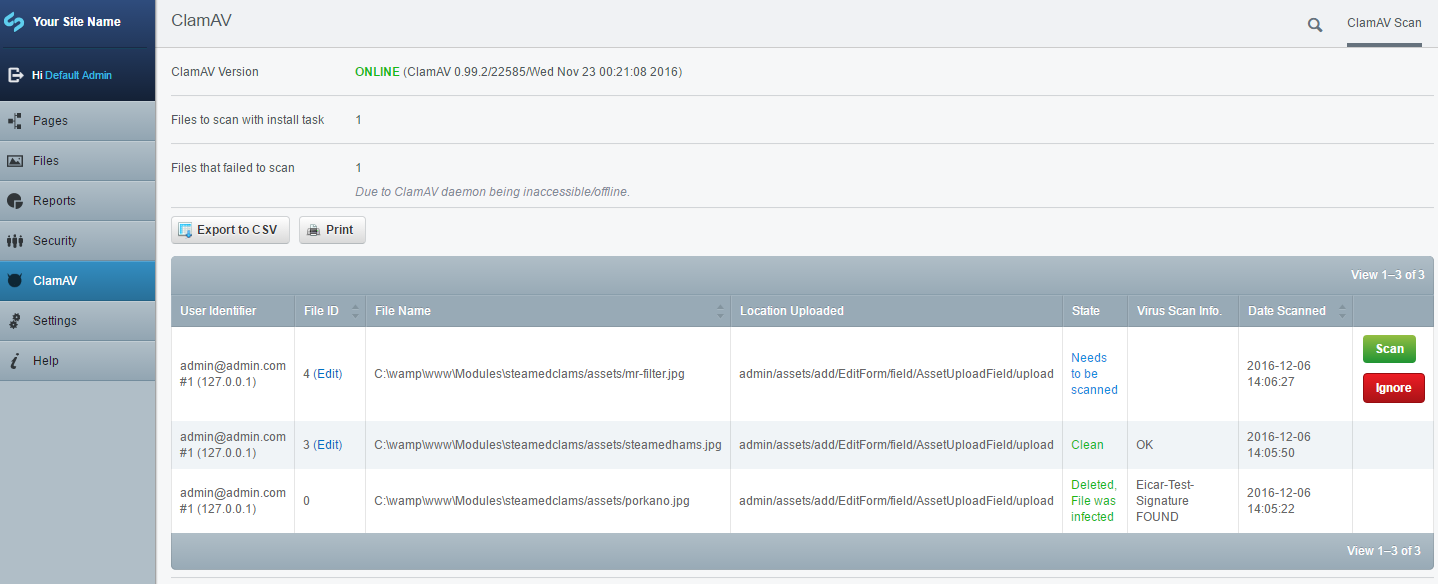
Task: Click the Files picture icon
Action: 15,161
